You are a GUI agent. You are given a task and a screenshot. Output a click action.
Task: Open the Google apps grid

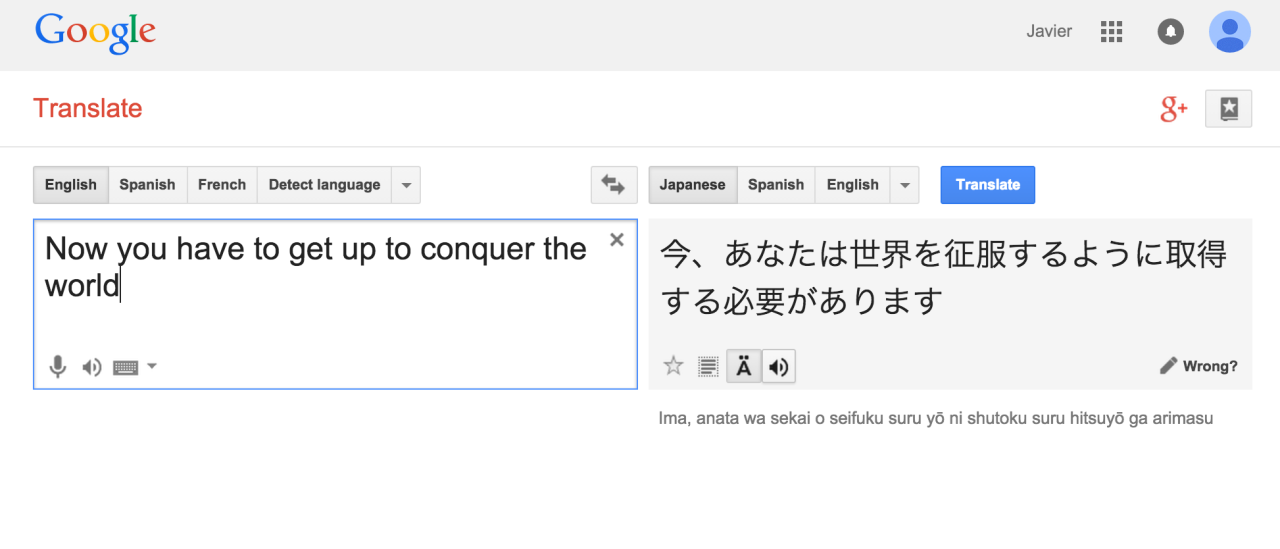[x=1111, y=32]
